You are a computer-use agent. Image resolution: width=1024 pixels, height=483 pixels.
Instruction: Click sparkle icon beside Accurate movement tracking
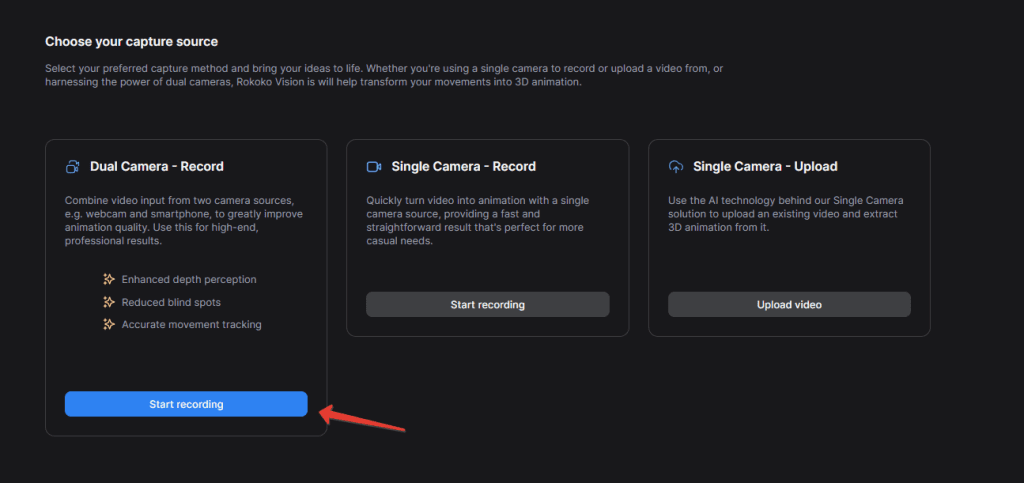pos(109,324)
